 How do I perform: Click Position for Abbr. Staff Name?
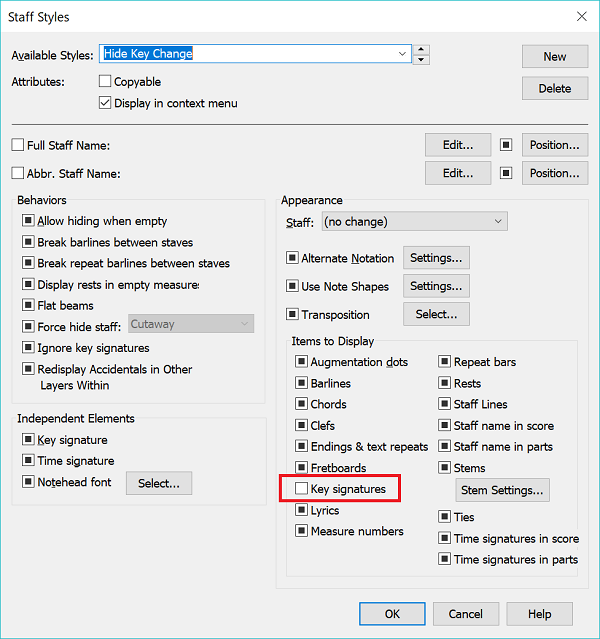point(554,173)
